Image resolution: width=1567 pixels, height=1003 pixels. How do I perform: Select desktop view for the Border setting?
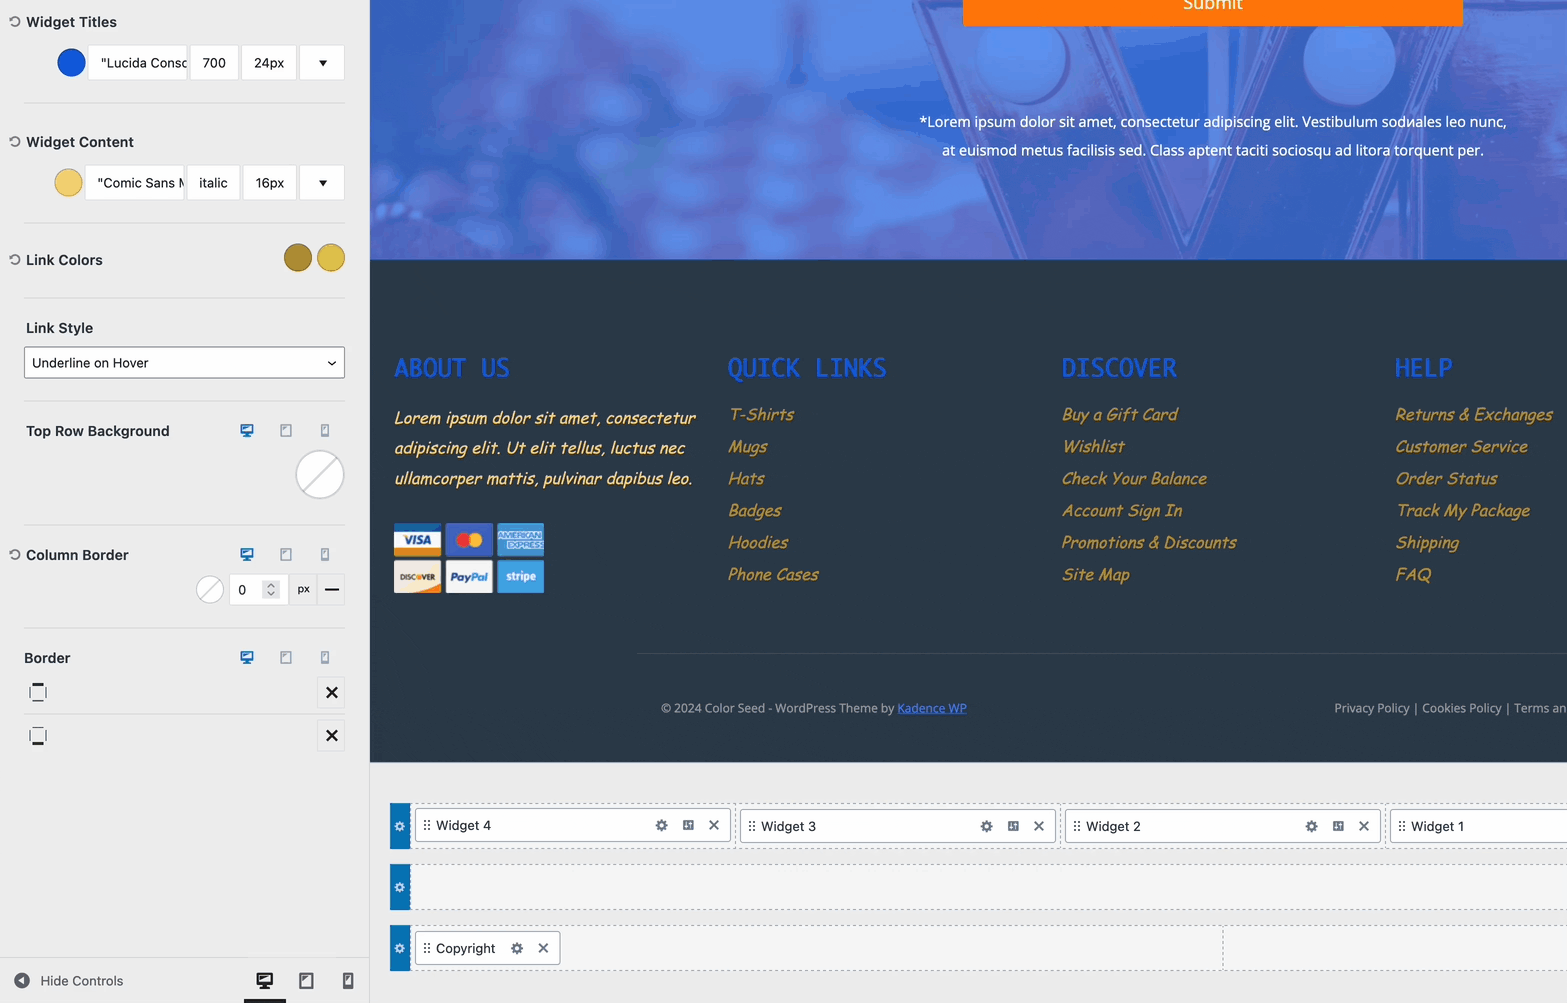(246, 657)
